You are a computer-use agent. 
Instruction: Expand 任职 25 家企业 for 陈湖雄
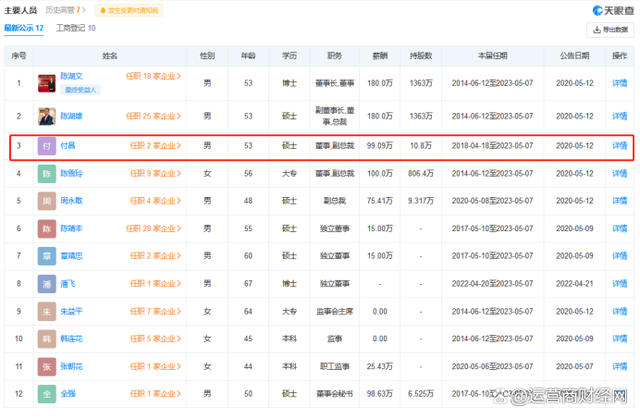pos(153,116)
